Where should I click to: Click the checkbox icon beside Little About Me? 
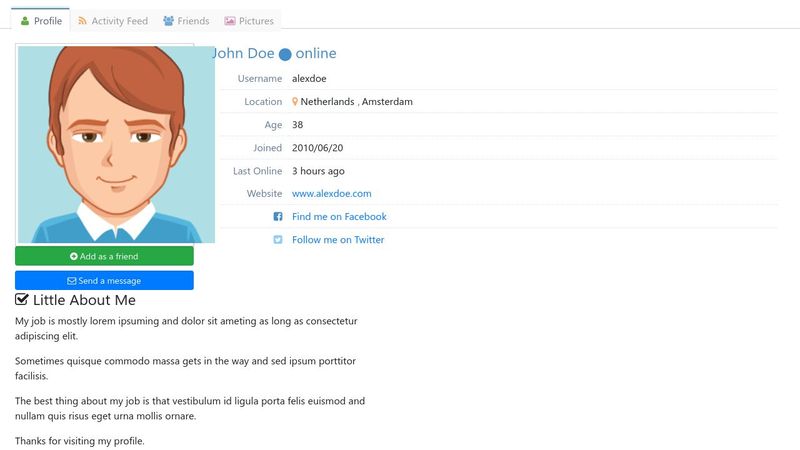(21, 299)
